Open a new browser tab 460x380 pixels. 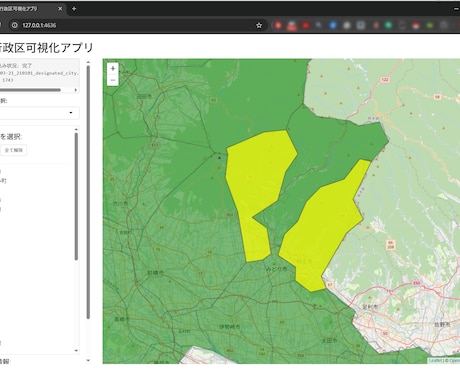(74, 9)
